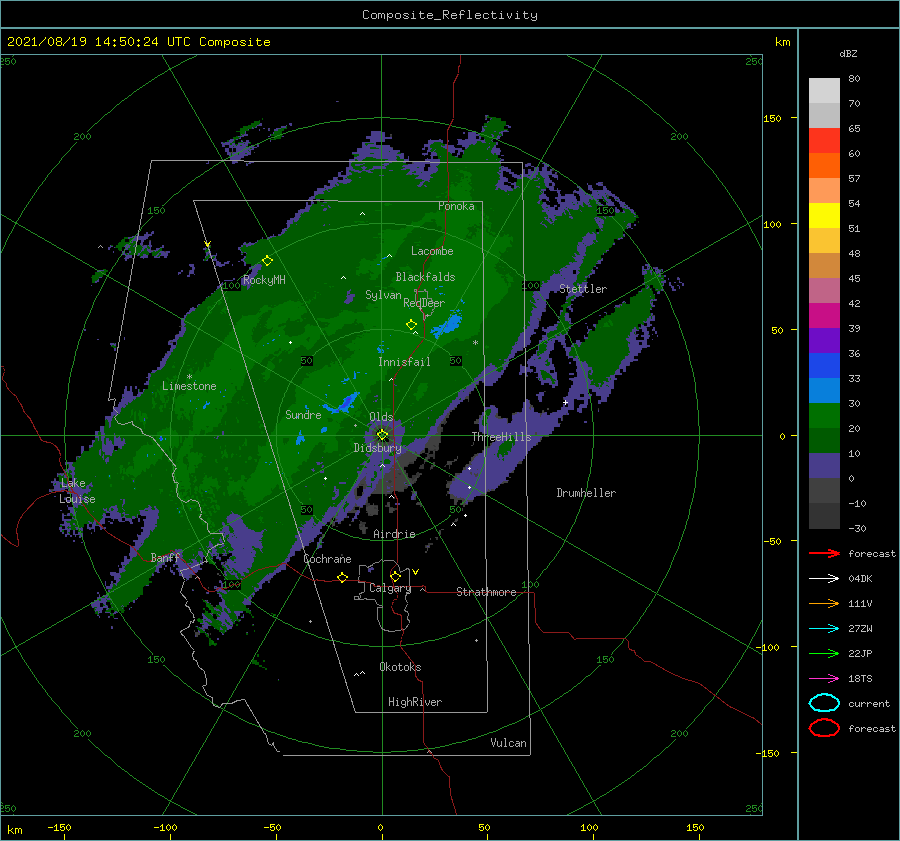Click the Ponoka city label

pyautogui.click(x=456, y=206)
